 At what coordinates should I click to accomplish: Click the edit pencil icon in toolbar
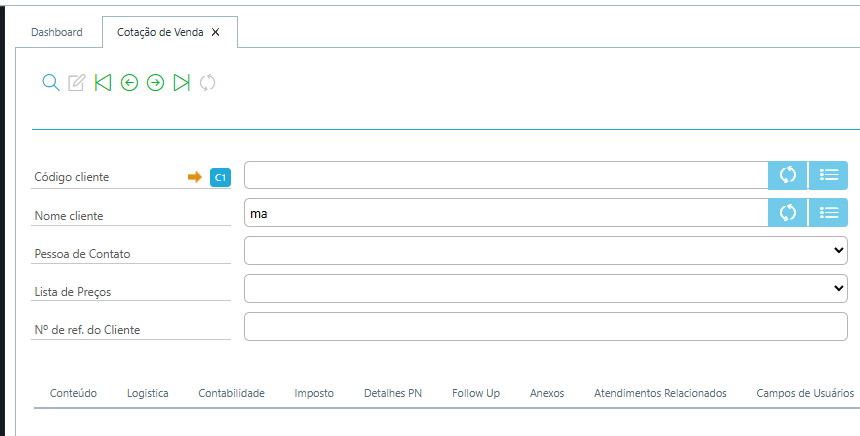pos(77,83)
